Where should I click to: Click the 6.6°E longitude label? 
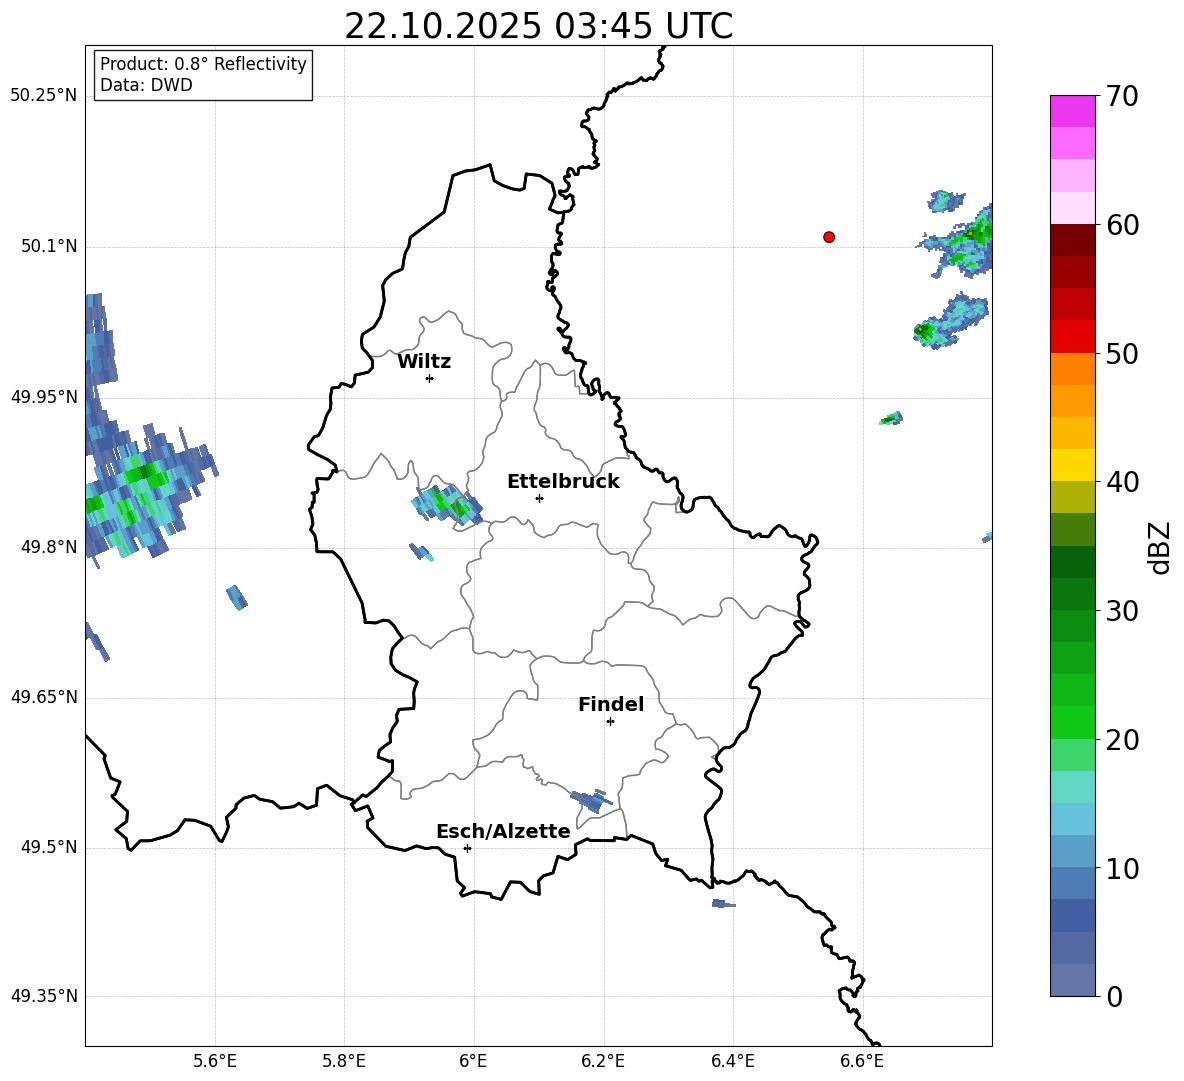coord(862,1061)
